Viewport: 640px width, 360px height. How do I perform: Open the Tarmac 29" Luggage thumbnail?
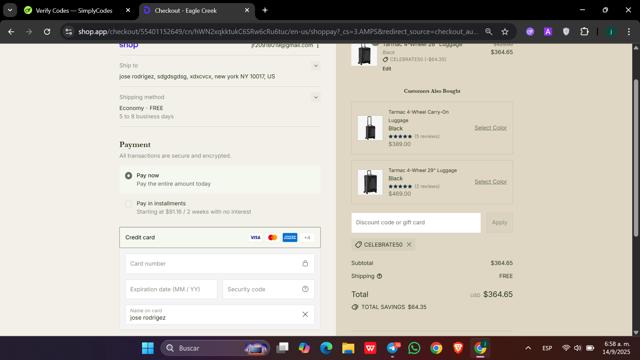(370, 182)
